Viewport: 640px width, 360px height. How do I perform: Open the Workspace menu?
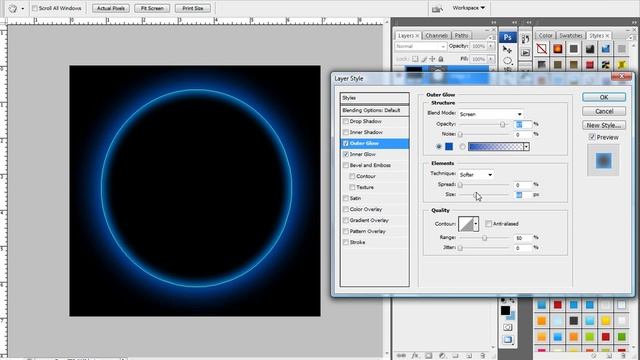(x=468, y=8)
